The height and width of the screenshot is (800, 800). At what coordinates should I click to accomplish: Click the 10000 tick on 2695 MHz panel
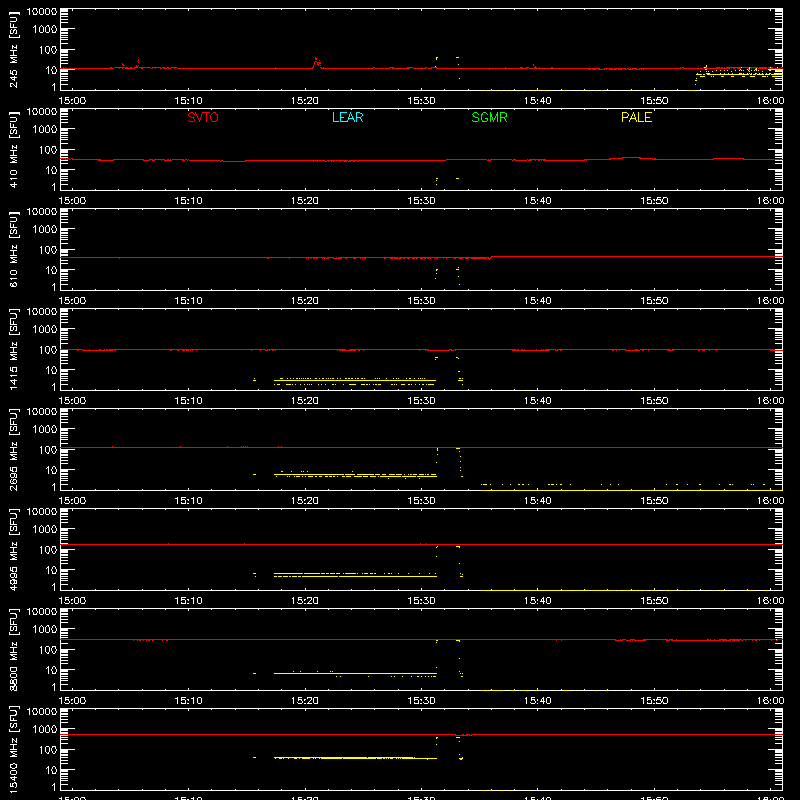pos(42,412)
